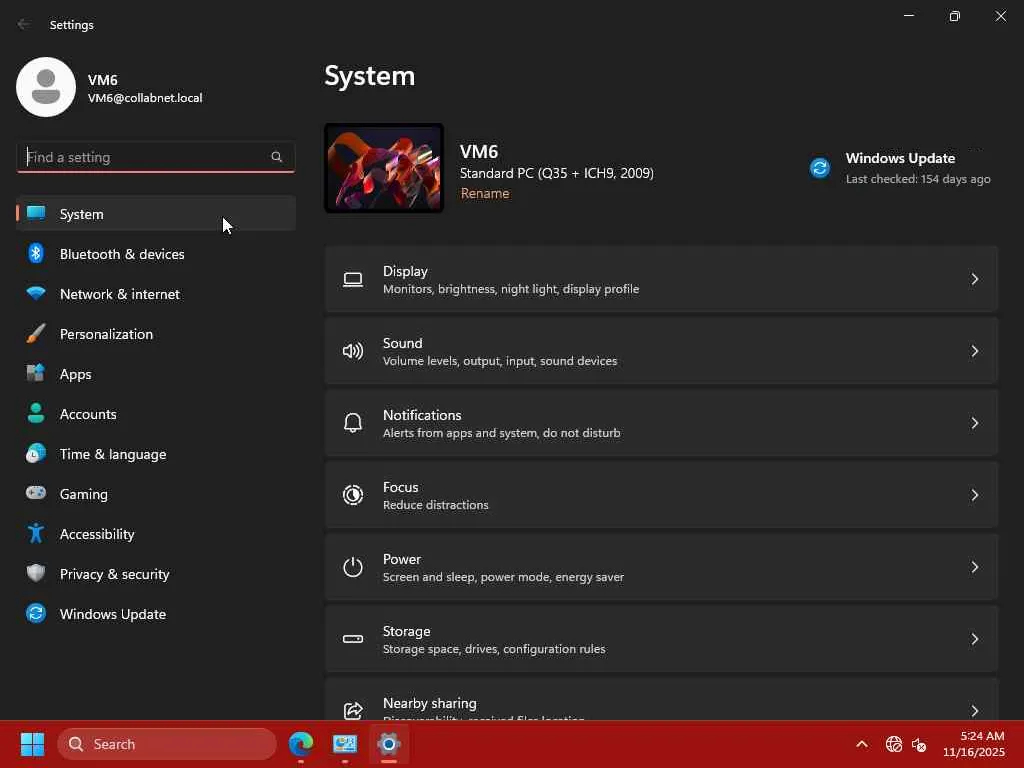Click the Gaming controller icon
Image resolution: width=1024 pixels, height=768 pixels.
pos(36,494)
